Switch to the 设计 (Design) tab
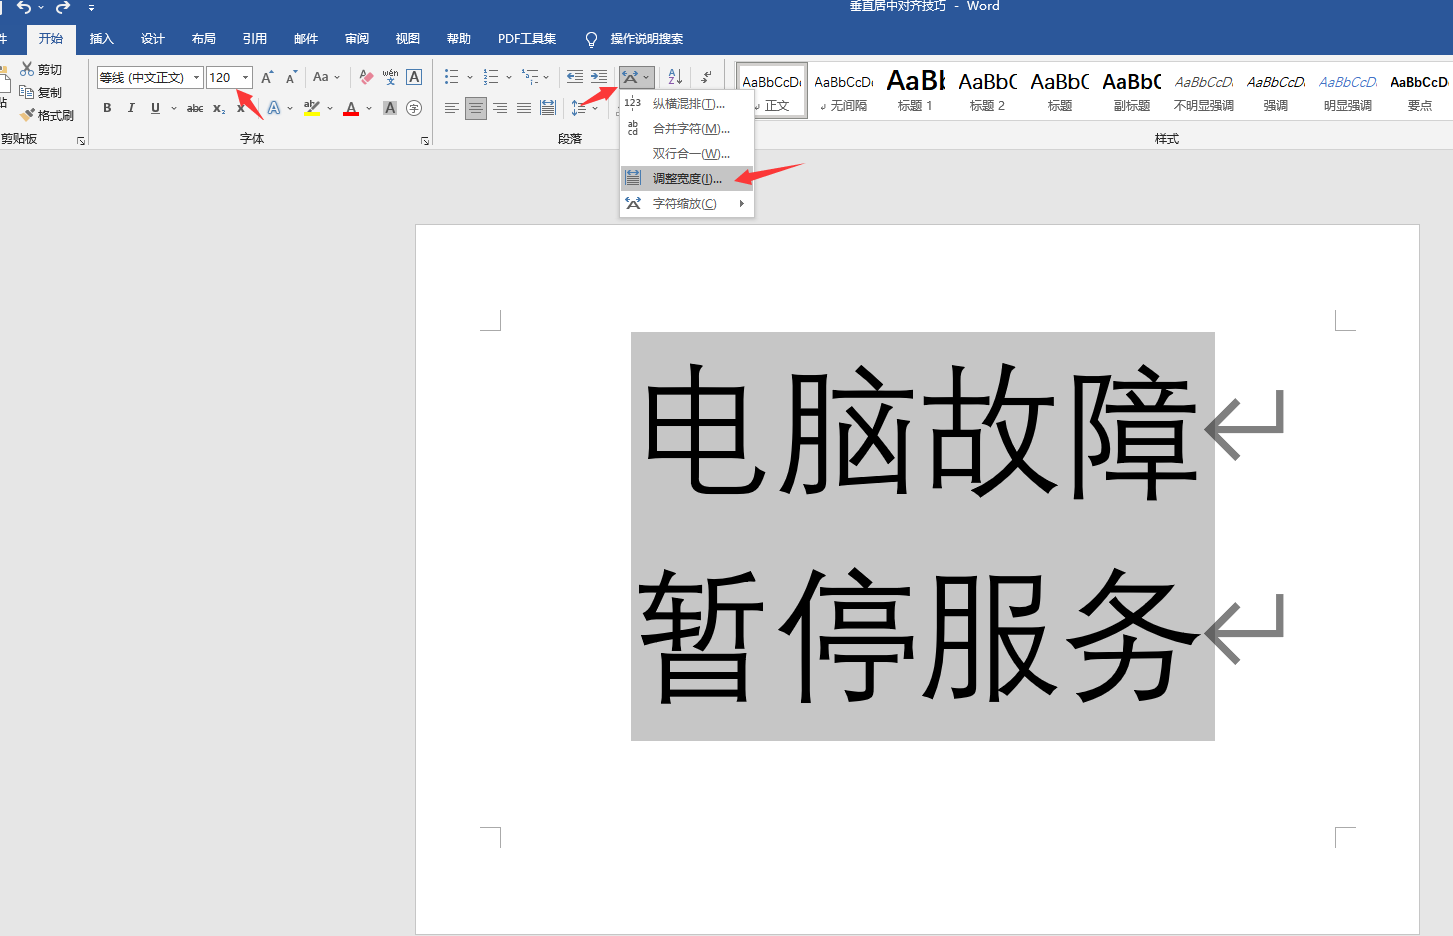 coord(153,39)
